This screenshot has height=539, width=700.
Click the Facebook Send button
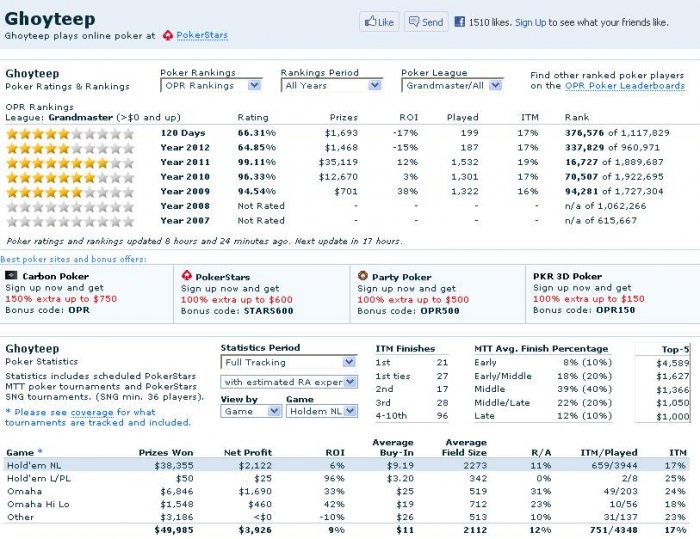[x=426, y=22]
